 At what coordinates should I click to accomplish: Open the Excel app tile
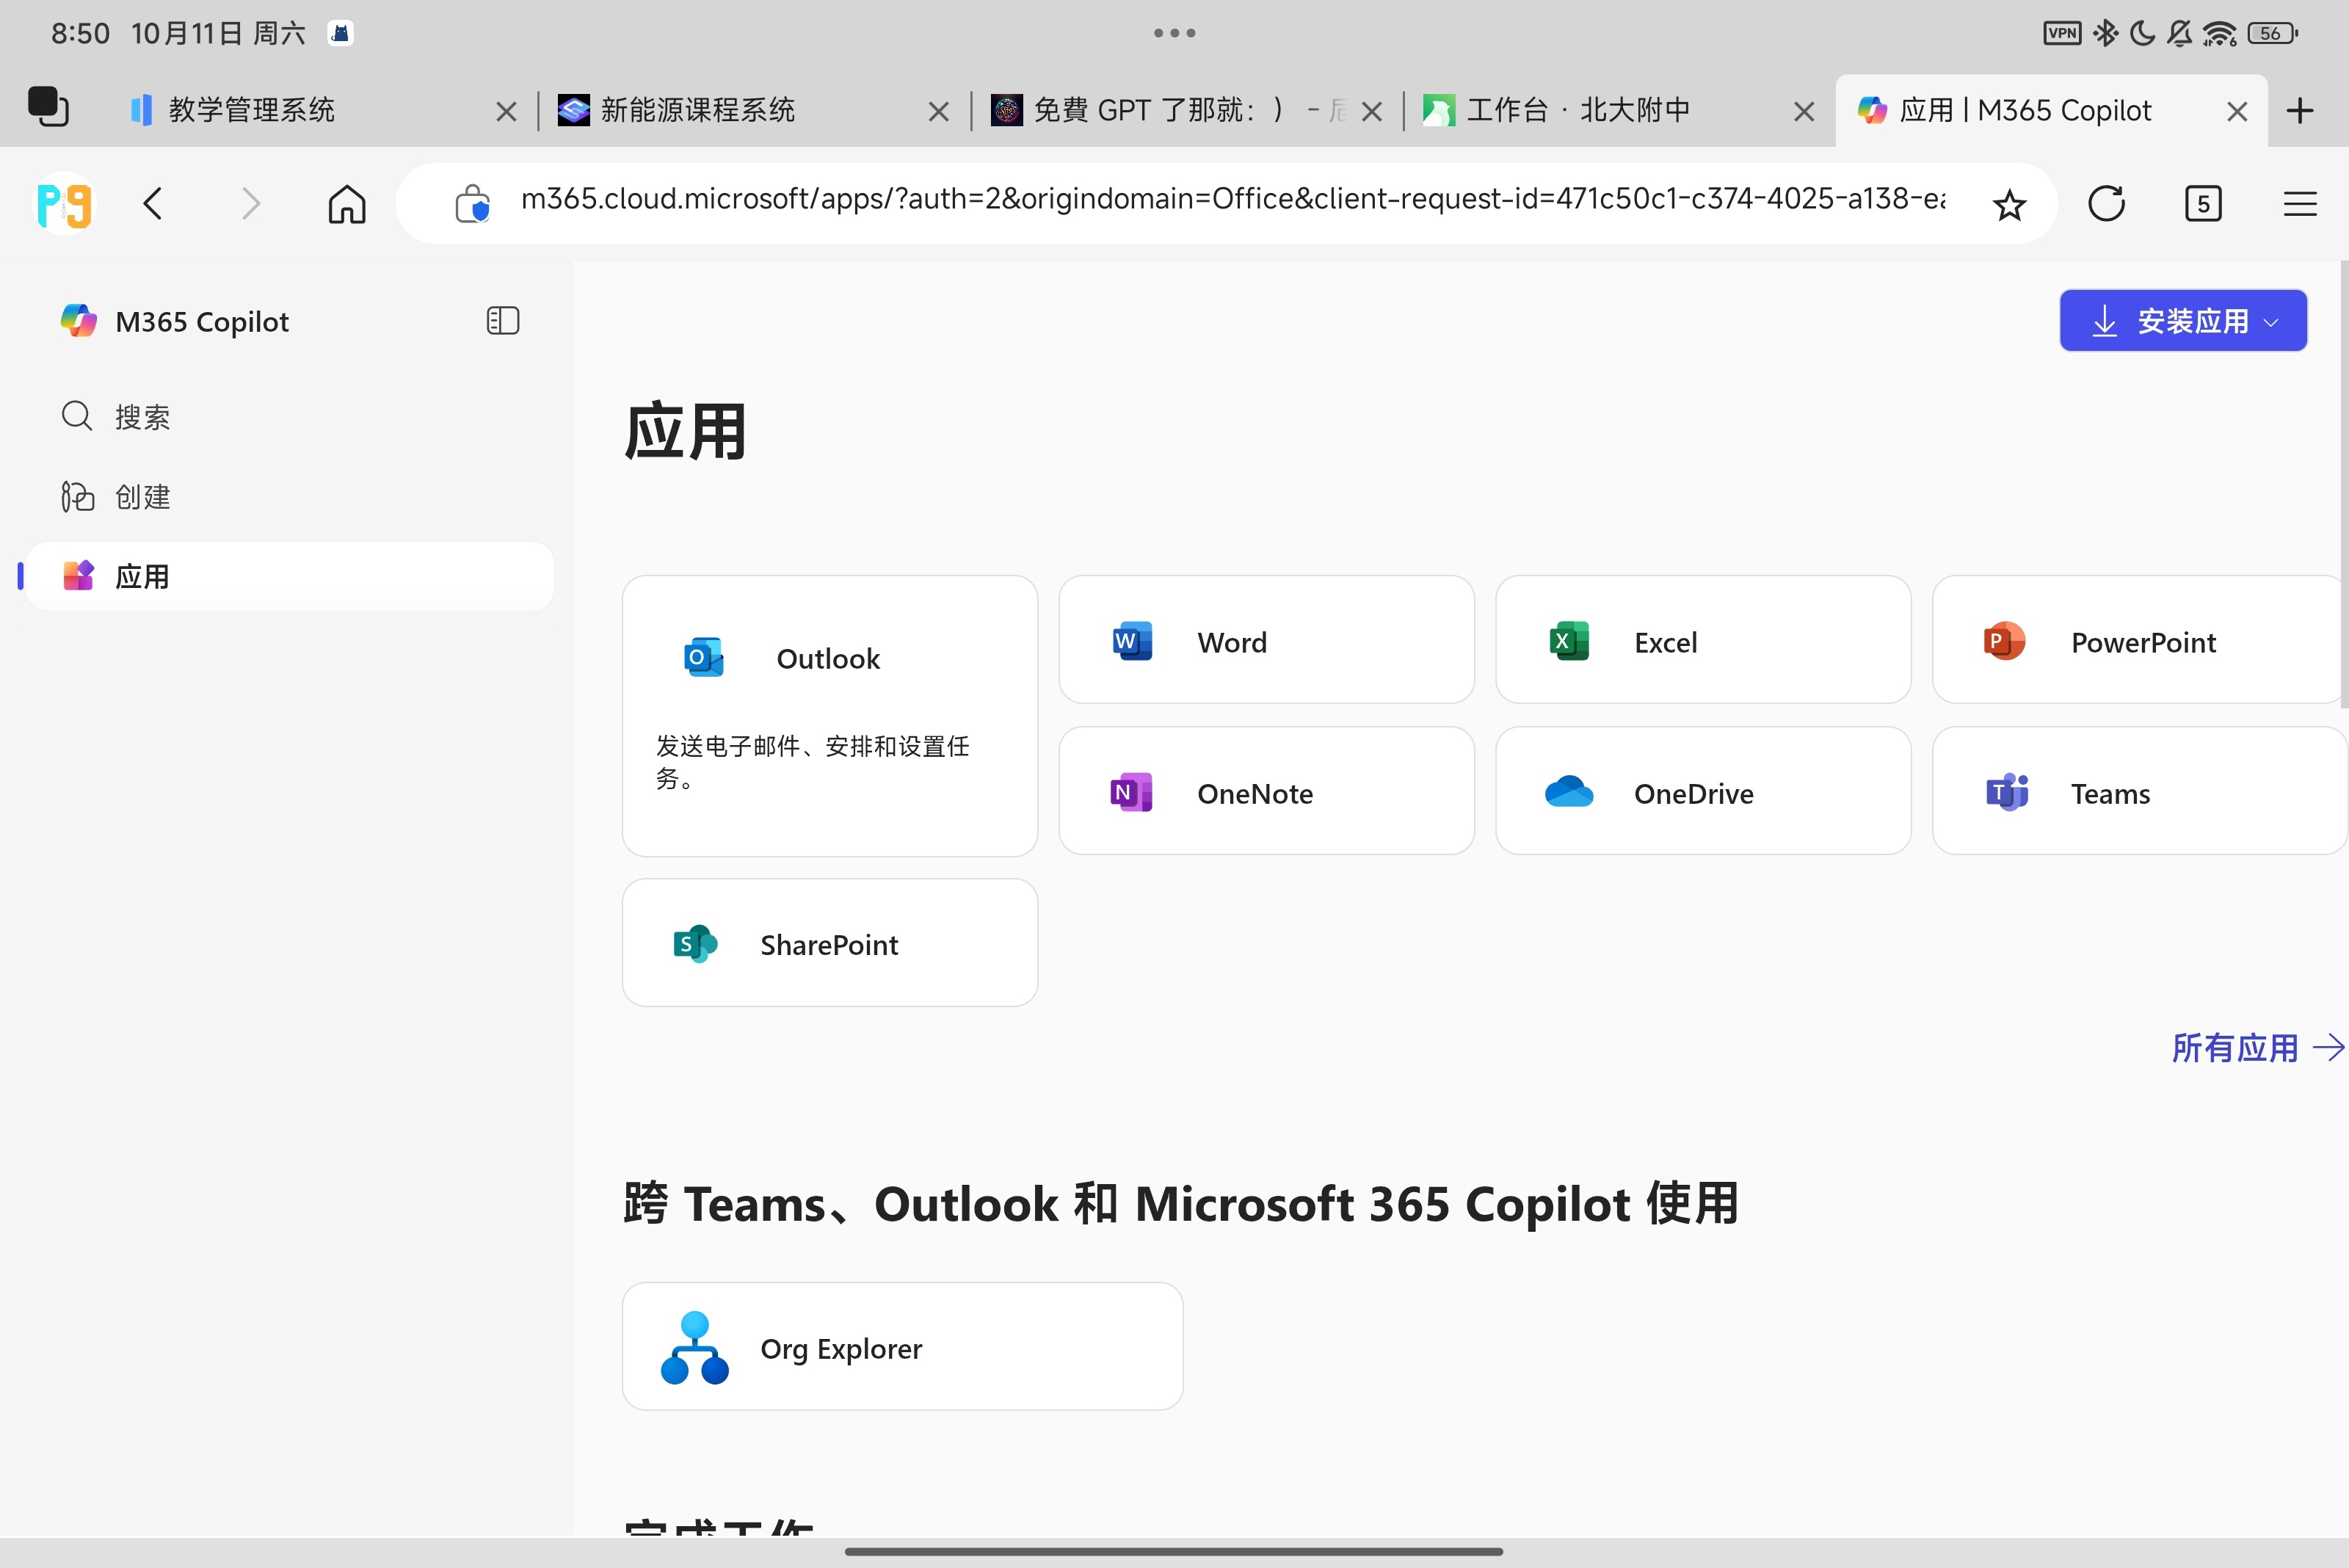1702,641
